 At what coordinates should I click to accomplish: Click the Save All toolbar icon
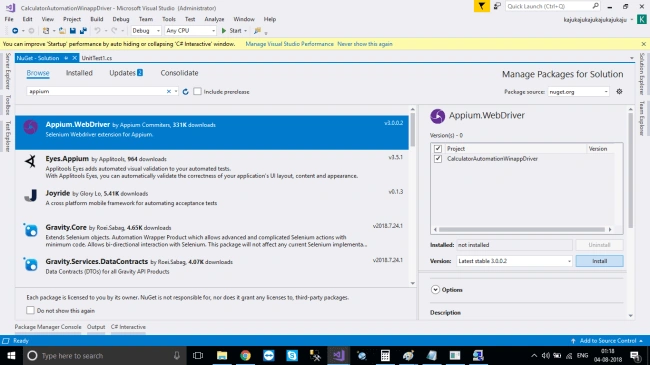(x=83, y=31)
